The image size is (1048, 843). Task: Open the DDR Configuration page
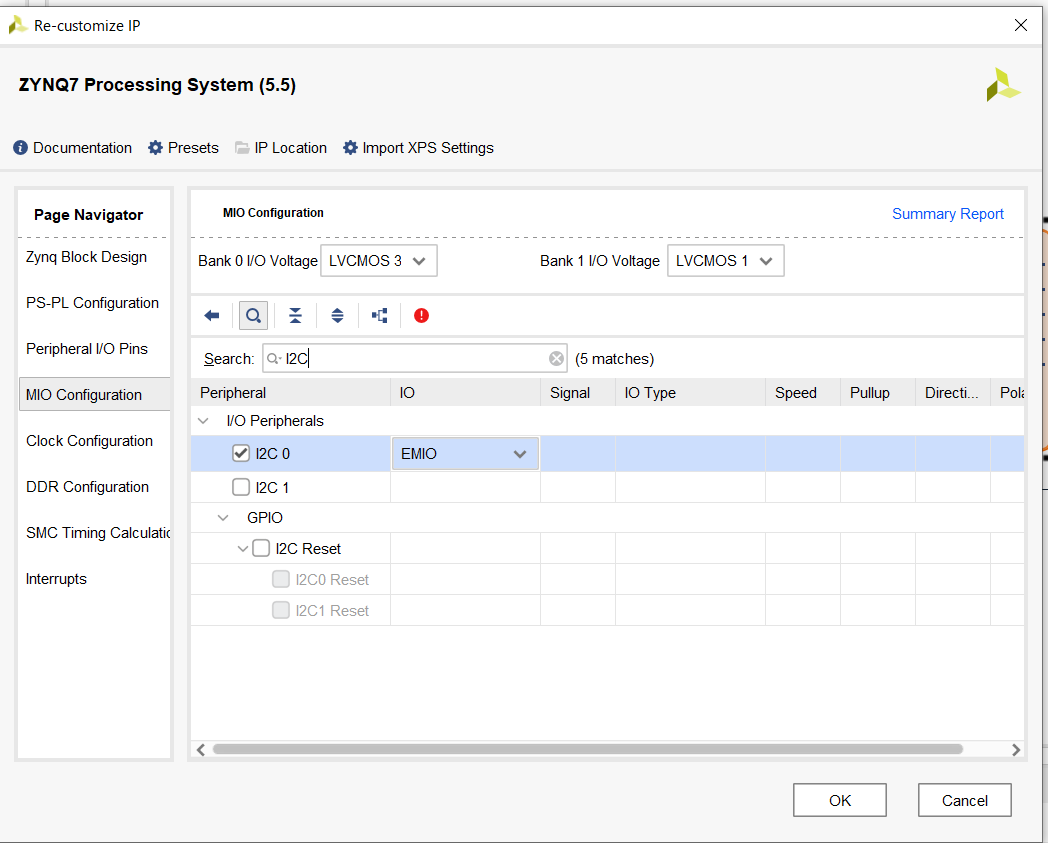click(88, 487)
